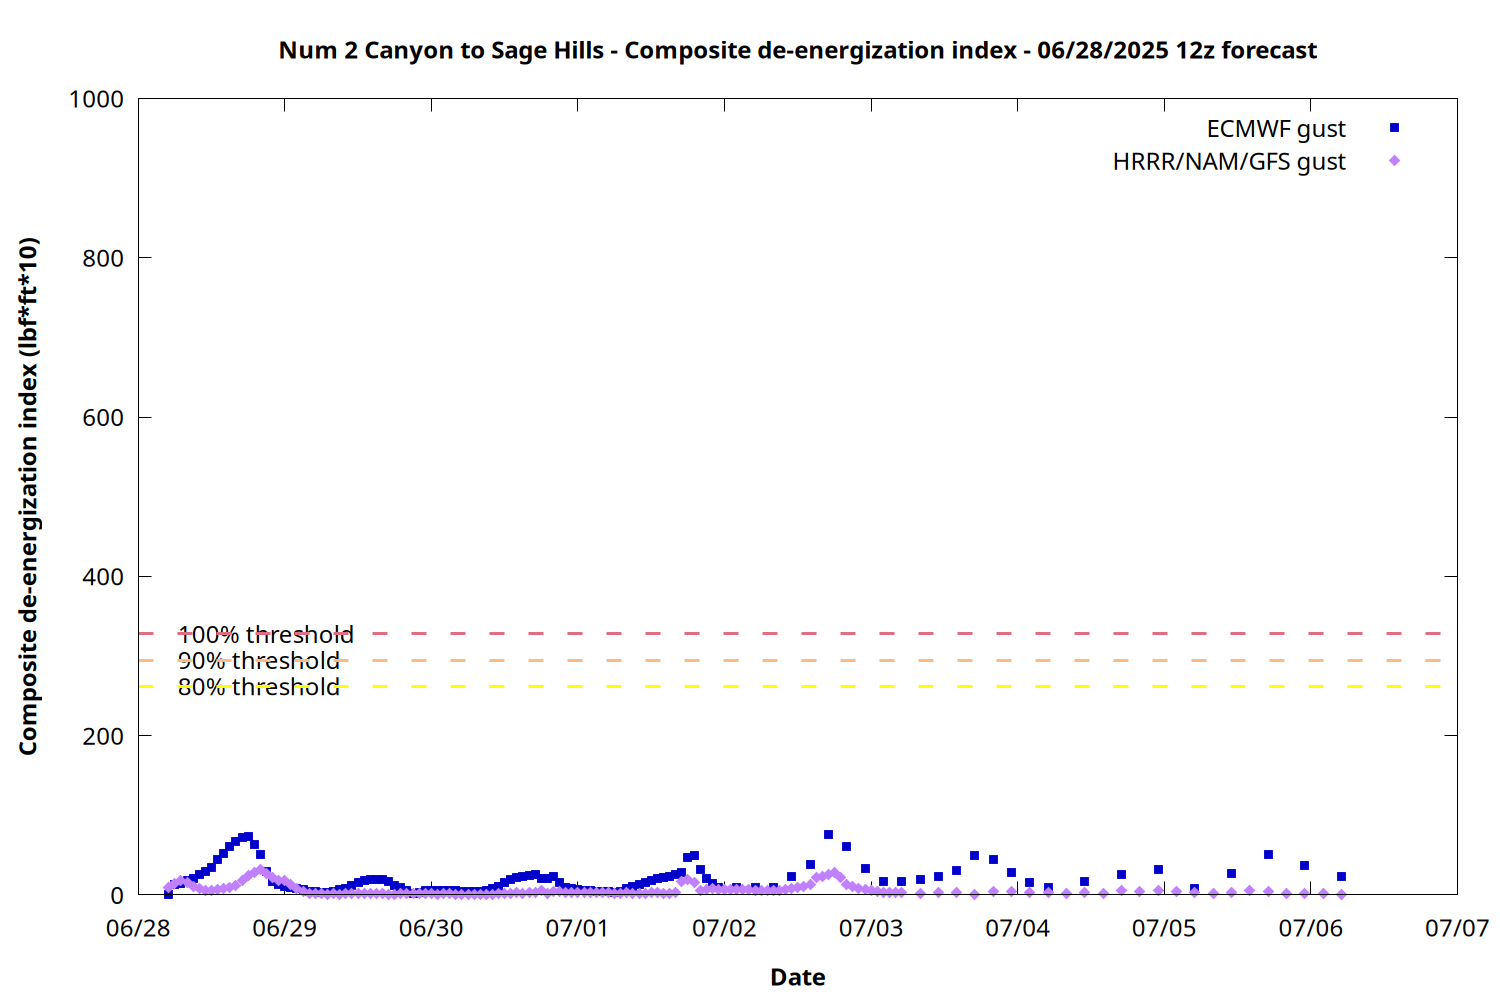Click the 90% threshold label

point(259,661)
